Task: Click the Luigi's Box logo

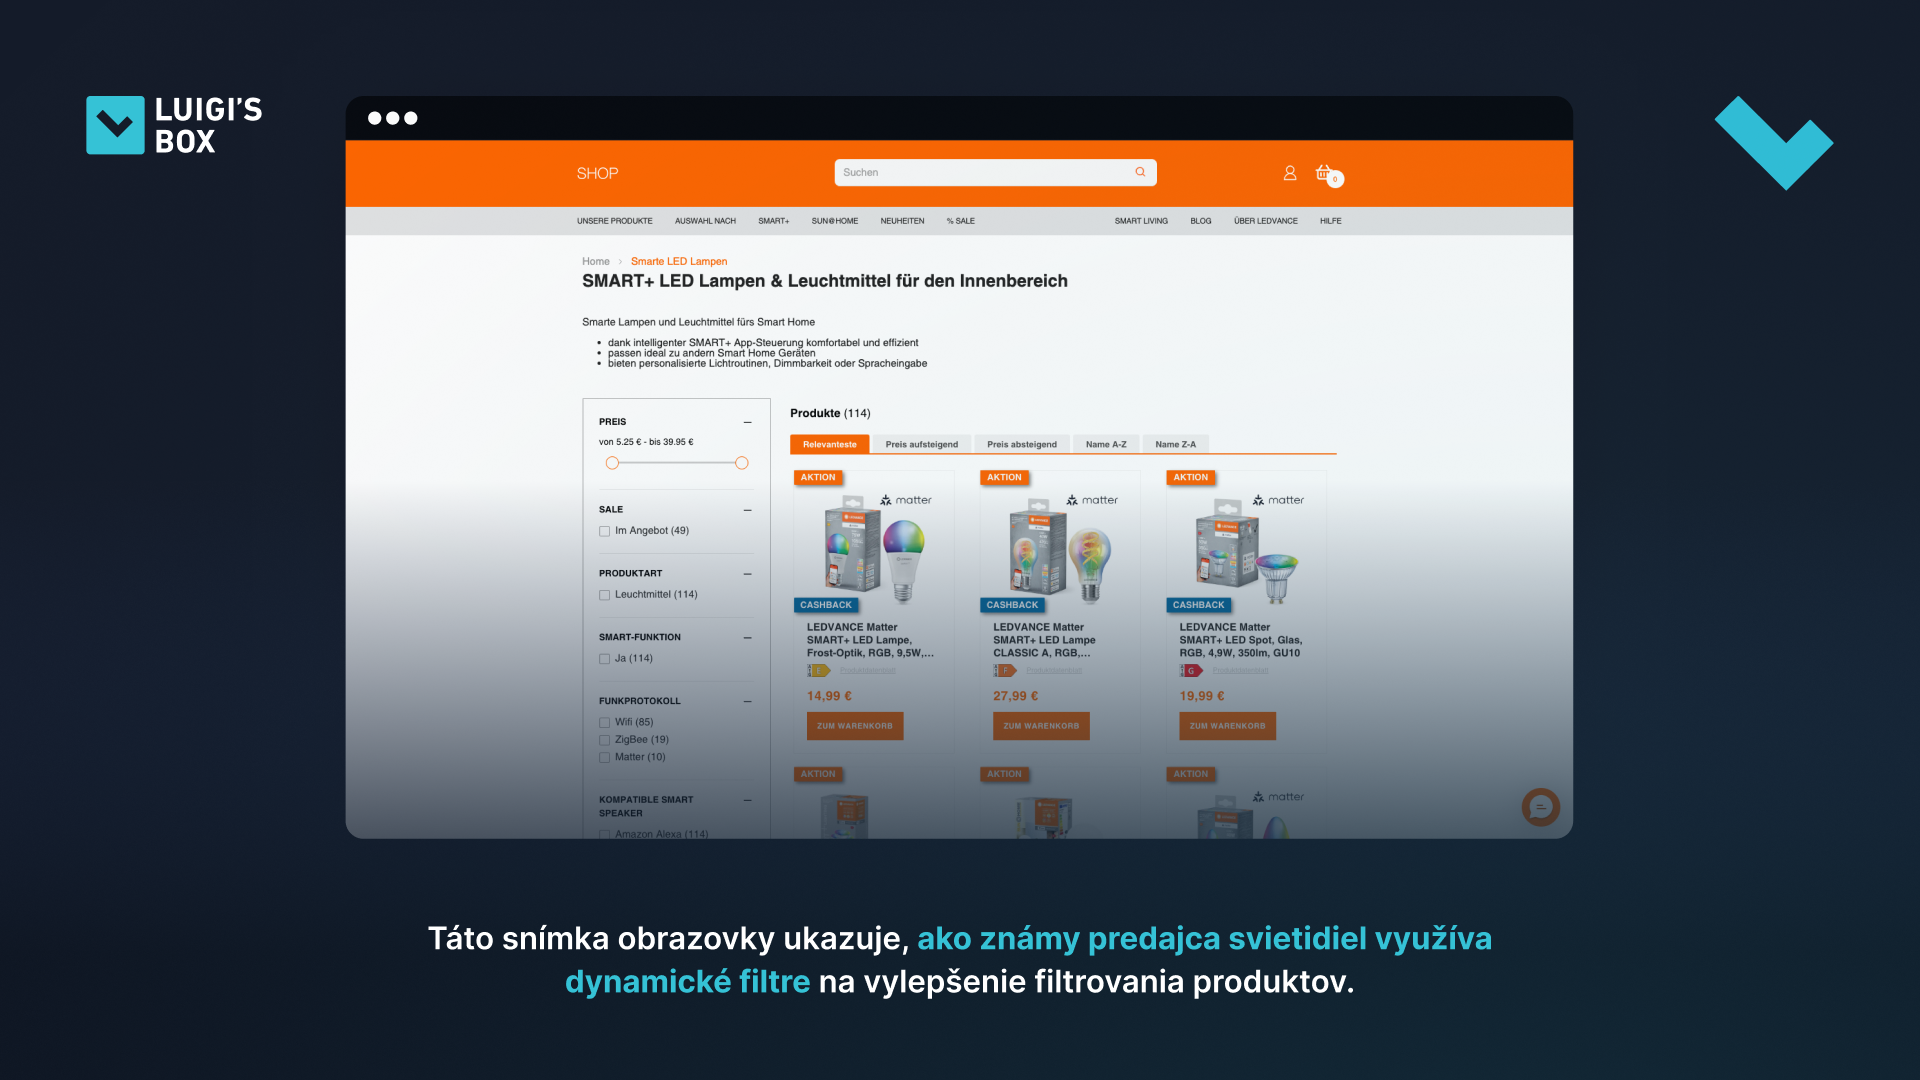Action: coord(174,125)
